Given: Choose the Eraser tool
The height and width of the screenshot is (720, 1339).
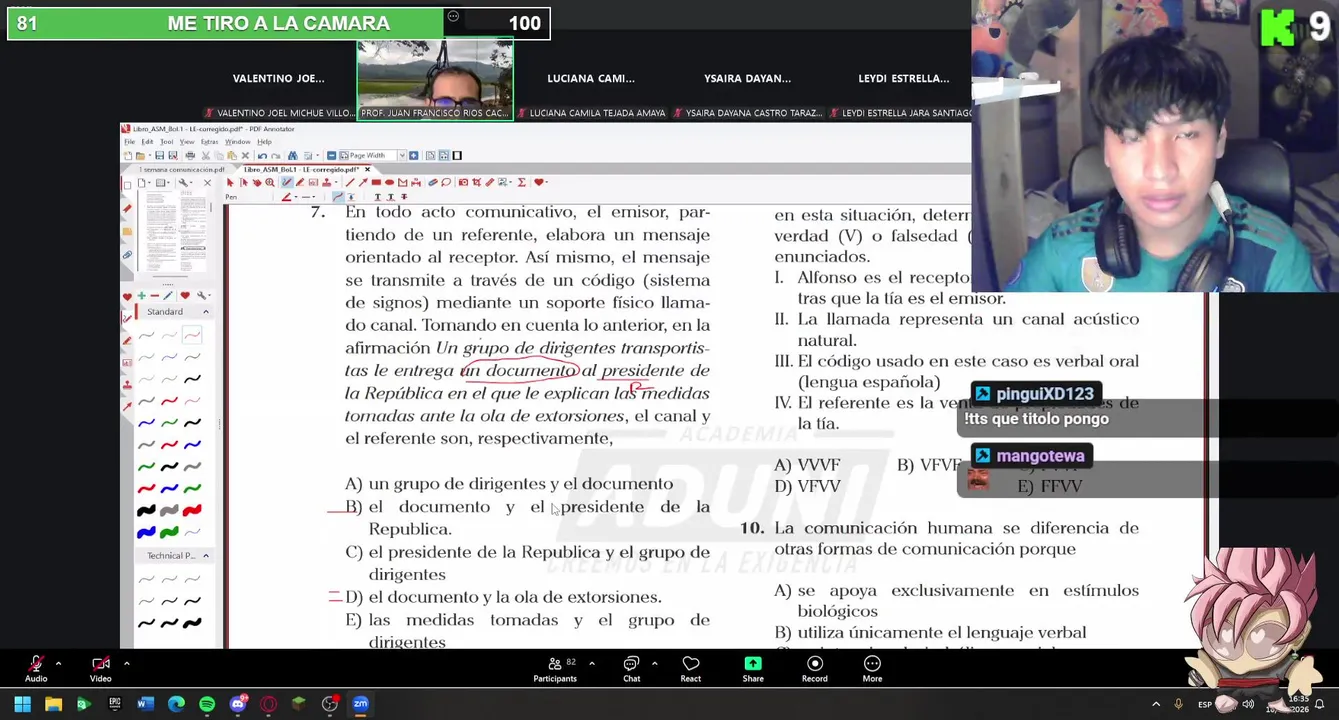Looking at the screenshot, I should coord(433,182).
